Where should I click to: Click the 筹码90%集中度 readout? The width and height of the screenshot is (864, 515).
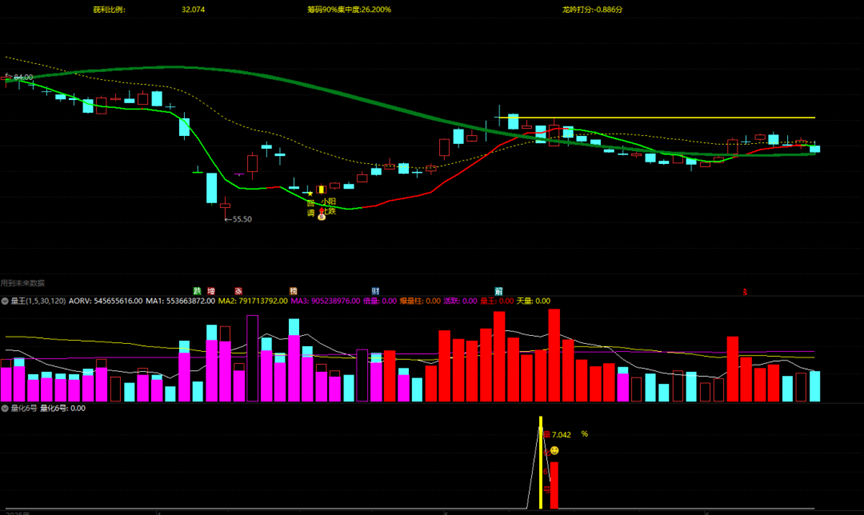(349, 9)
